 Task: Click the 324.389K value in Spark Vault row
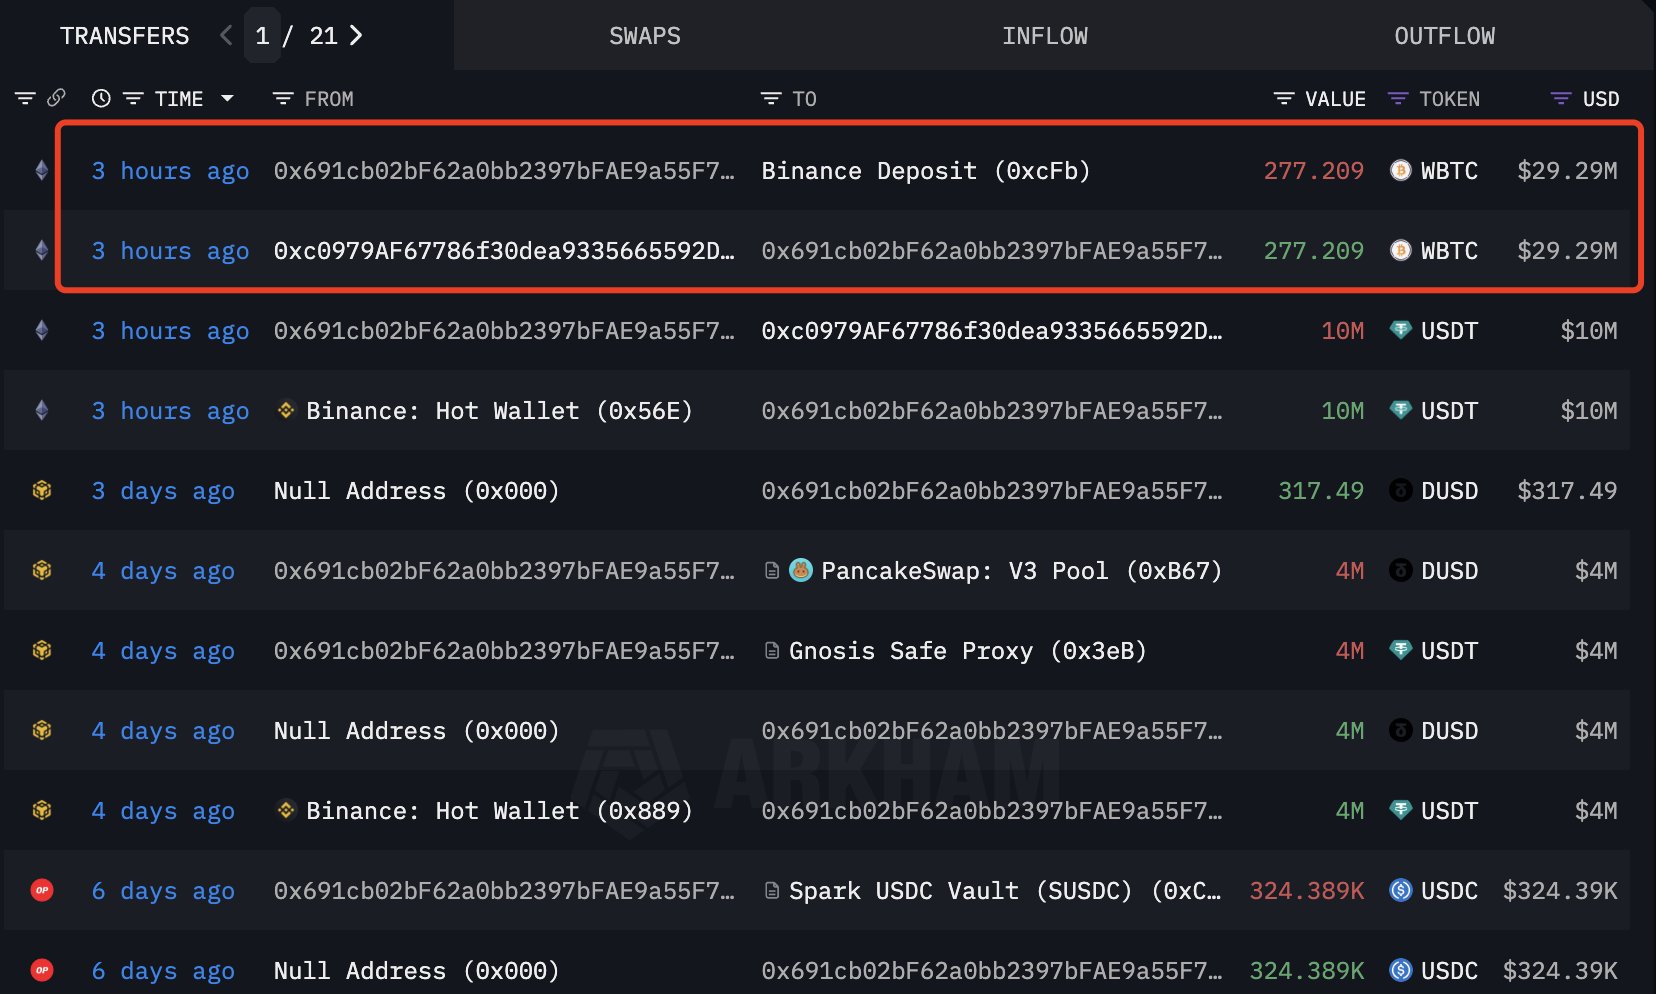(1306, 891)
